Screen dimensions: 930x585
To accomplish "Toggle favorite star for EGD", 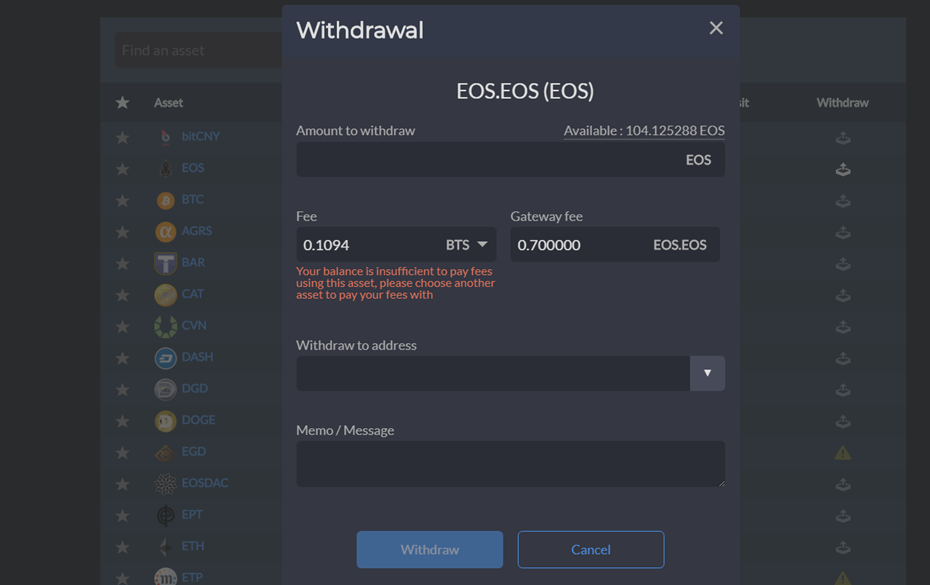I will (x=122, y=452).
